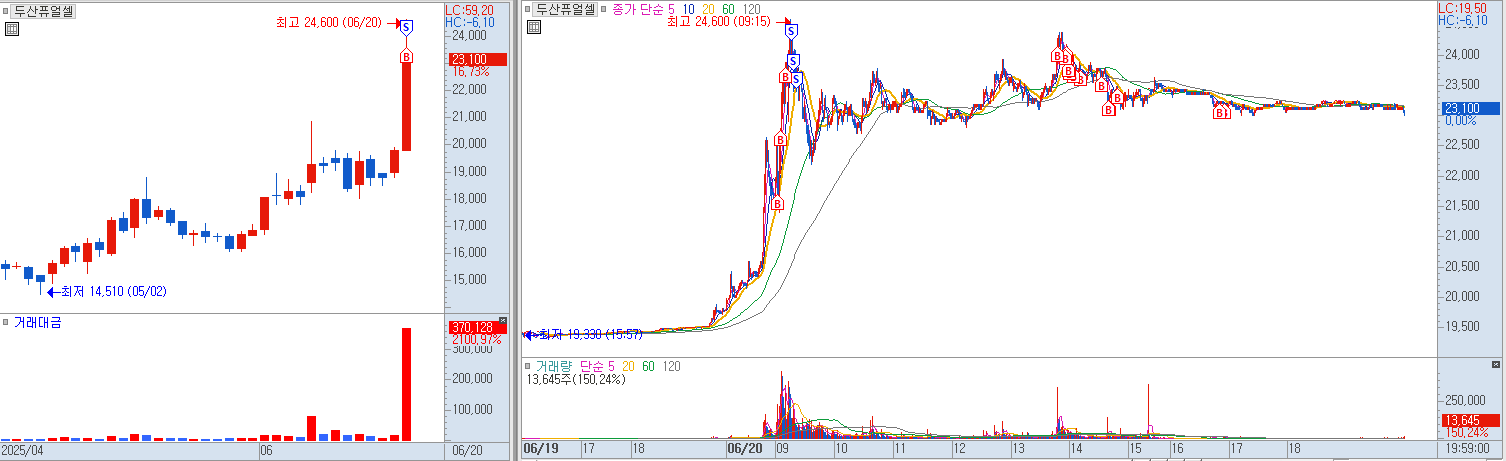Image resolution: width=1506 pixels, height=461 pixels.
Task: Click the red 13,645 volume tag
Action: (1470, 420)
